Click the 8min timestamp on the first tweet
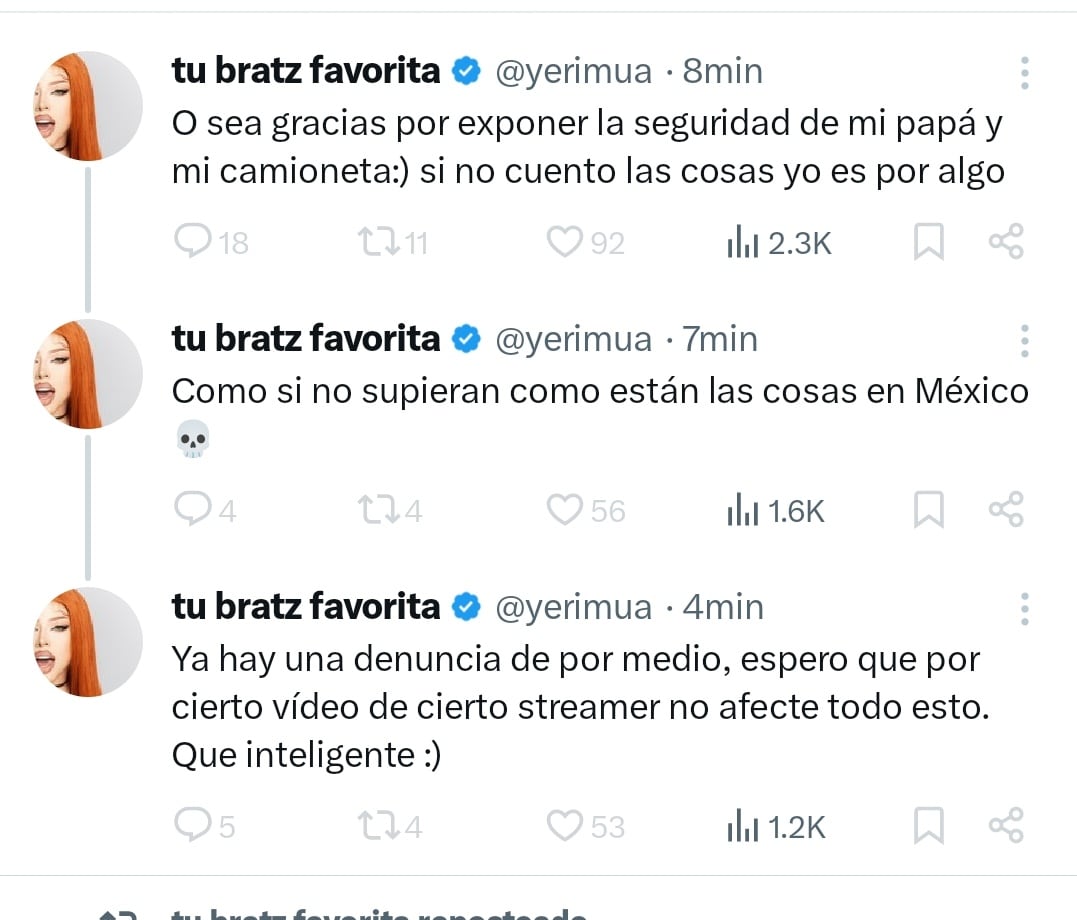Viewport: 1077px width, 920px height. [x=722, y=70]
